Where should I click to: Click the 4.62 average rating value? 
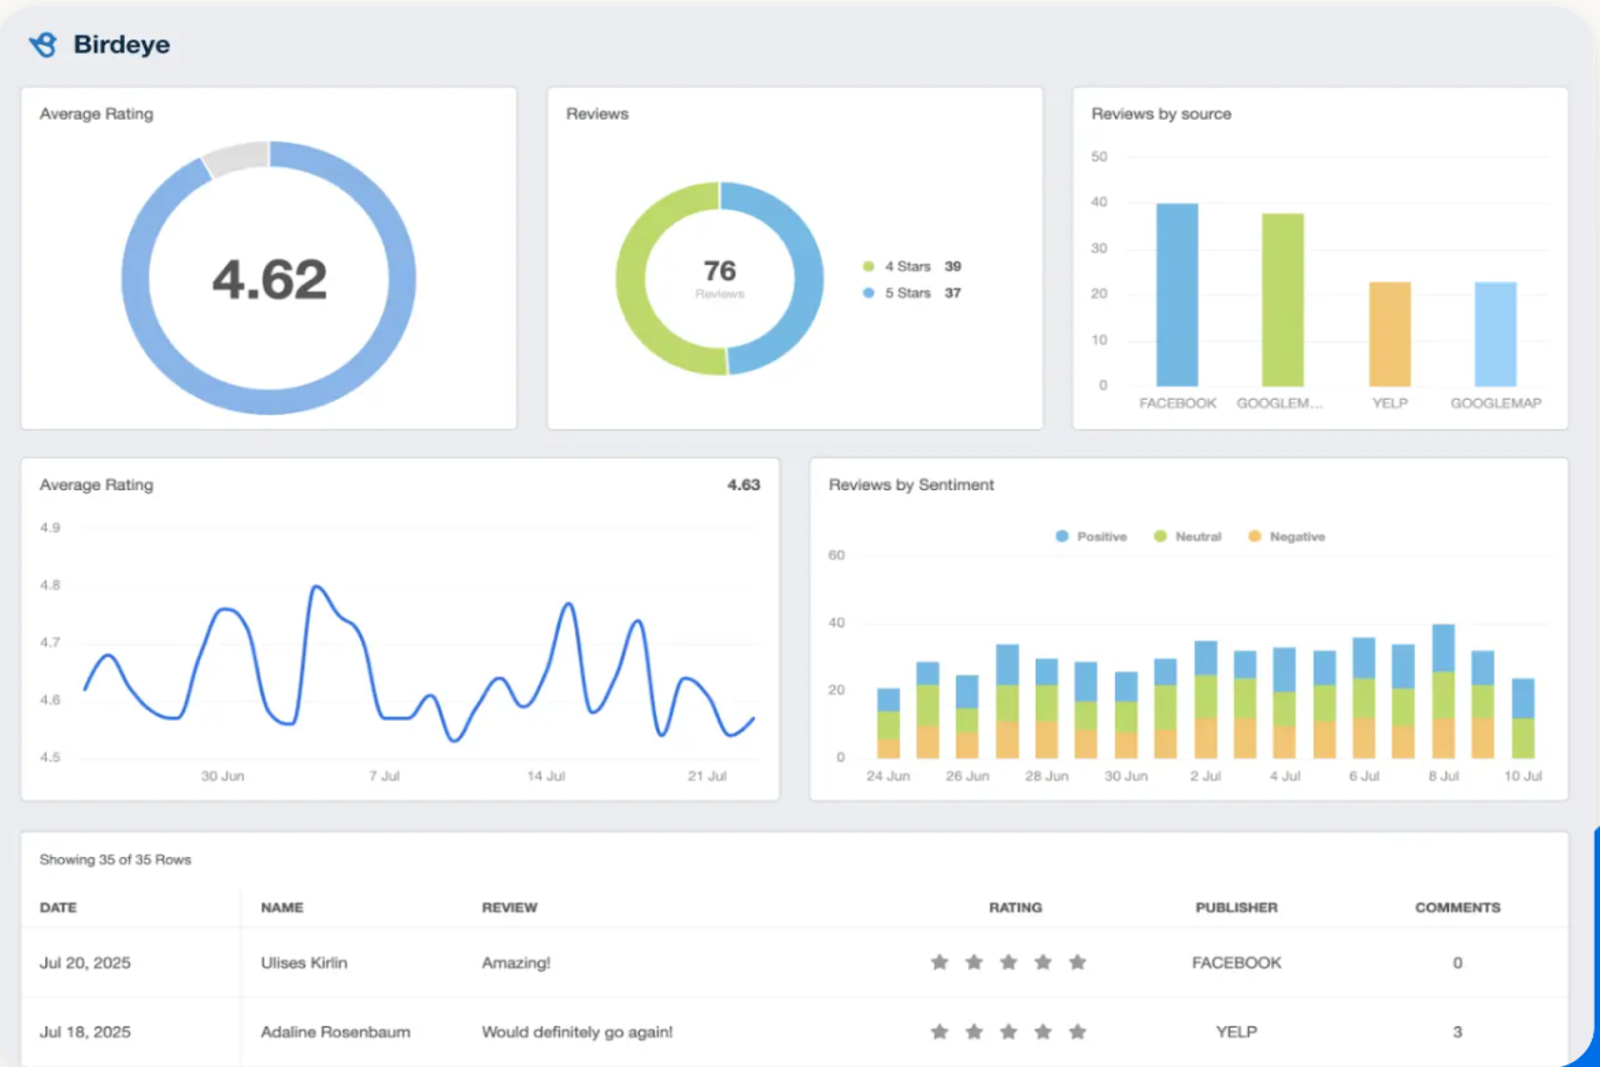(269, 279)
